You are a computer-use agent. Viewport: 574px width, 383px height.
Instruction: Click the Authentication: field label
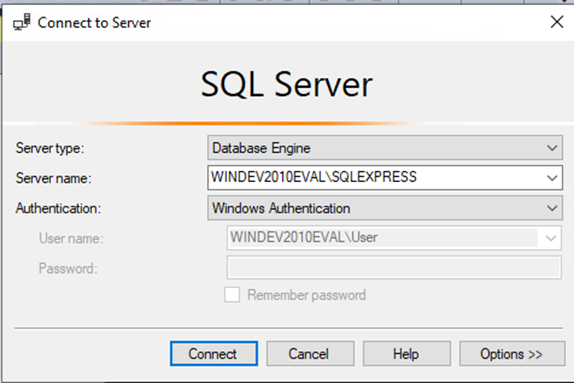tap(58, 208)
